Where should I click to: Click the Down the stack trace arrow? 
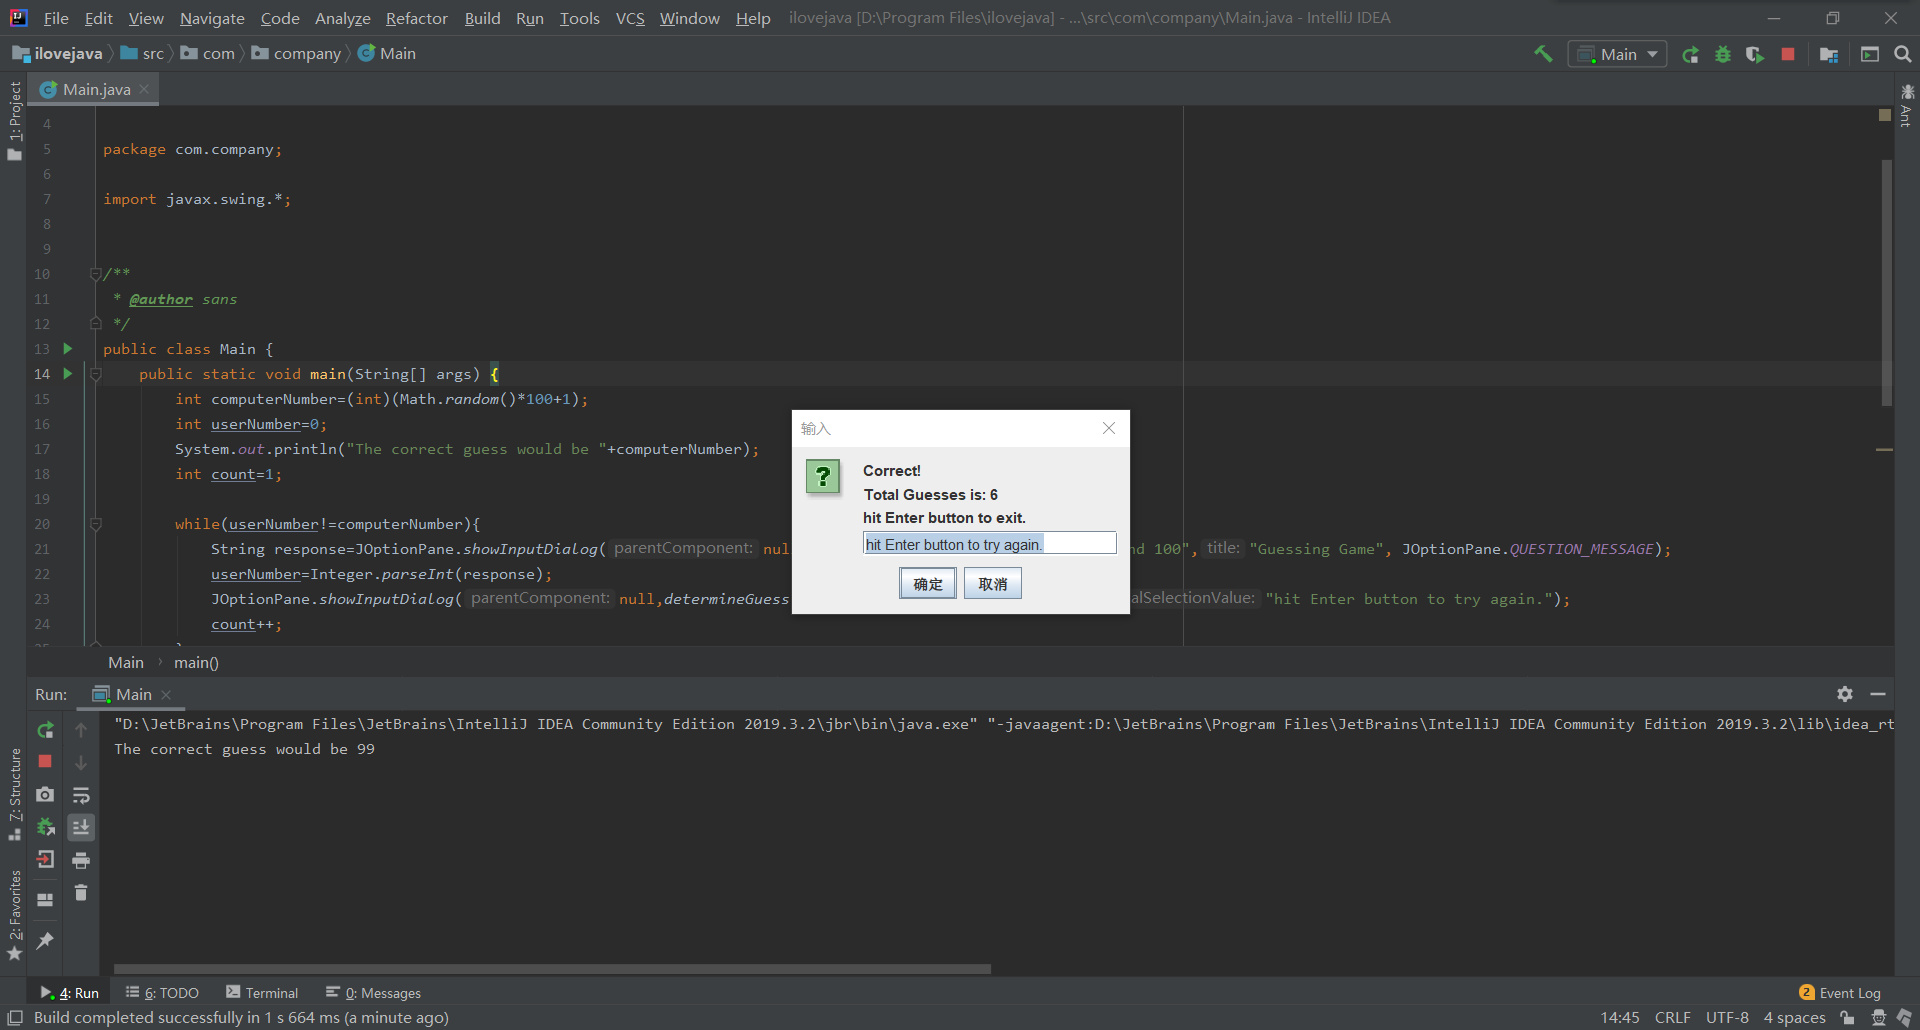tap(81, 762)
